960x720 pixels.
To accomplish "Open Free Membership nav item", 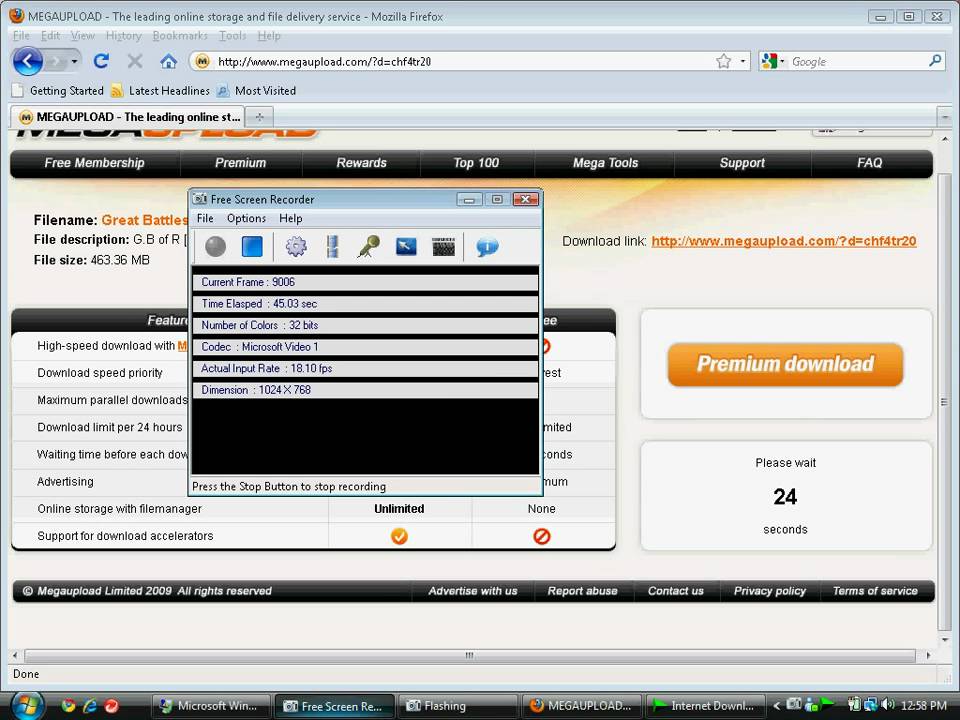I will [94, 163].
